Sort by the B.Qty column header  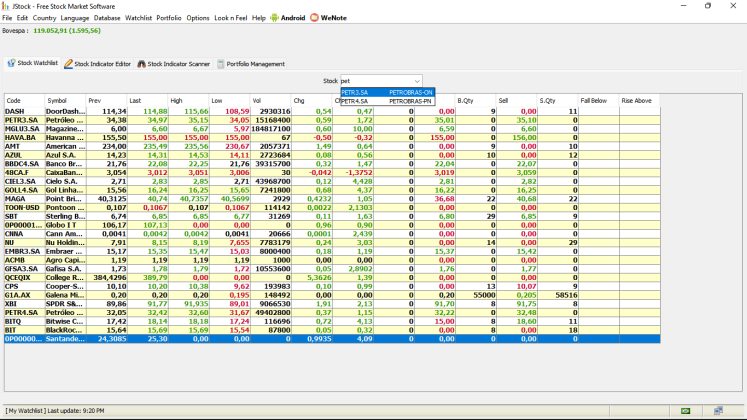(x=475, y=100)
